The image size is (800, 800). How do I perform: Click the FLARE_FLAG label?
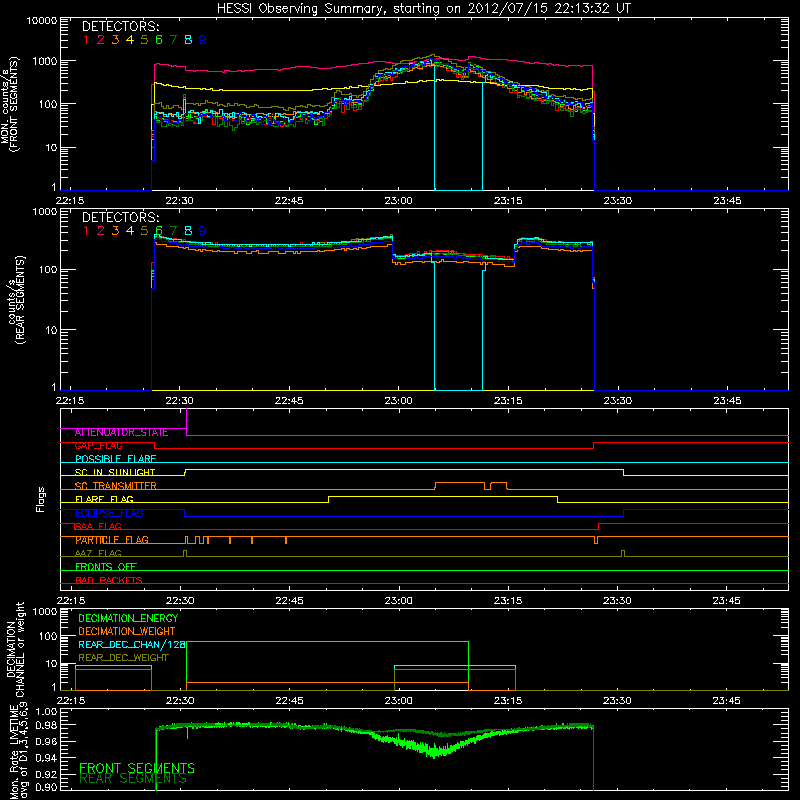[x=104, y=499]
